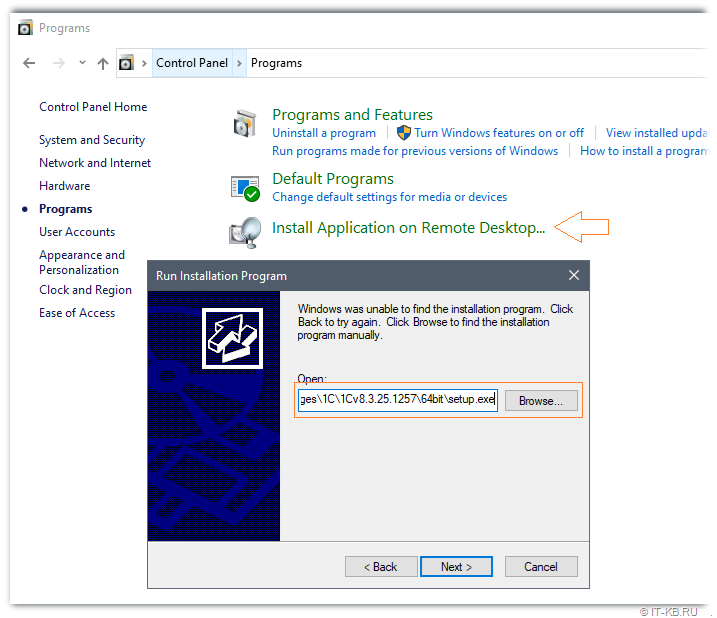Screen dimensions: 717x618
Task: Click the forward arrow navigation button
Action: click(59, 63)
